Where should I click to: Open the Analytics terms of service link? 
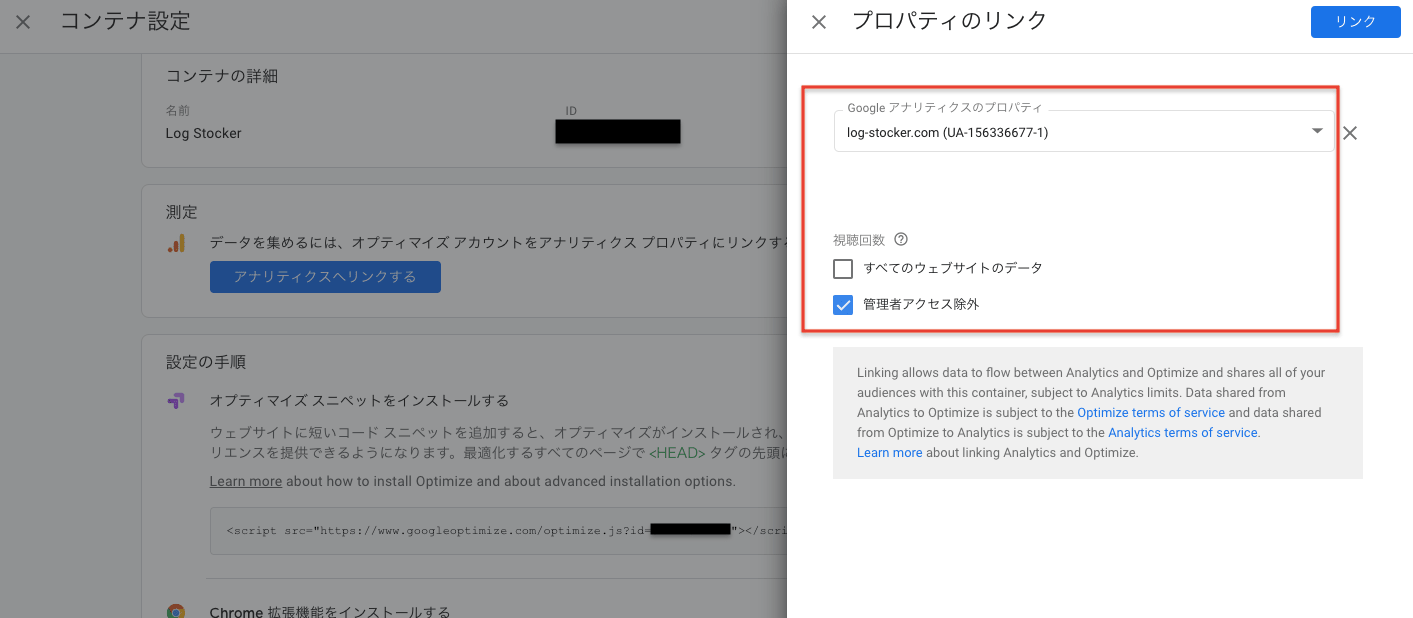click(1183, 432)
